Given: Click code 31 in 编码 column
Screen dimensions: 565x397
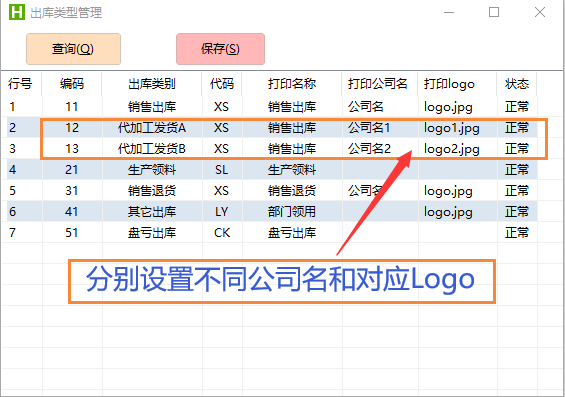Looking at the screenshot, I should (x=72, y=190).
